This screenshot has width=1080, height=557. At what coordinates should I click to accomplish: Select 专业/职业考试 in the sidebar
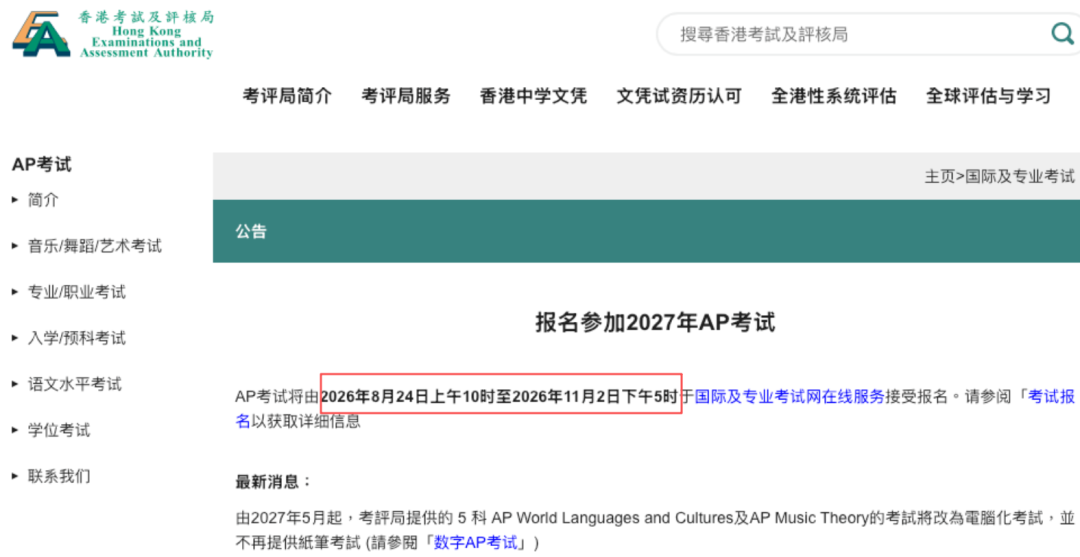[x=76, y=292]
